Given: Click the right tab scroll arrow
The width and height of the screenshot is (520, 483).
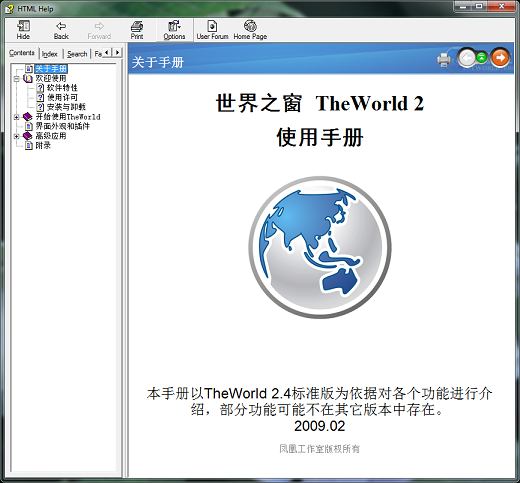Looking at the screenshot, I should click(117, 52).
